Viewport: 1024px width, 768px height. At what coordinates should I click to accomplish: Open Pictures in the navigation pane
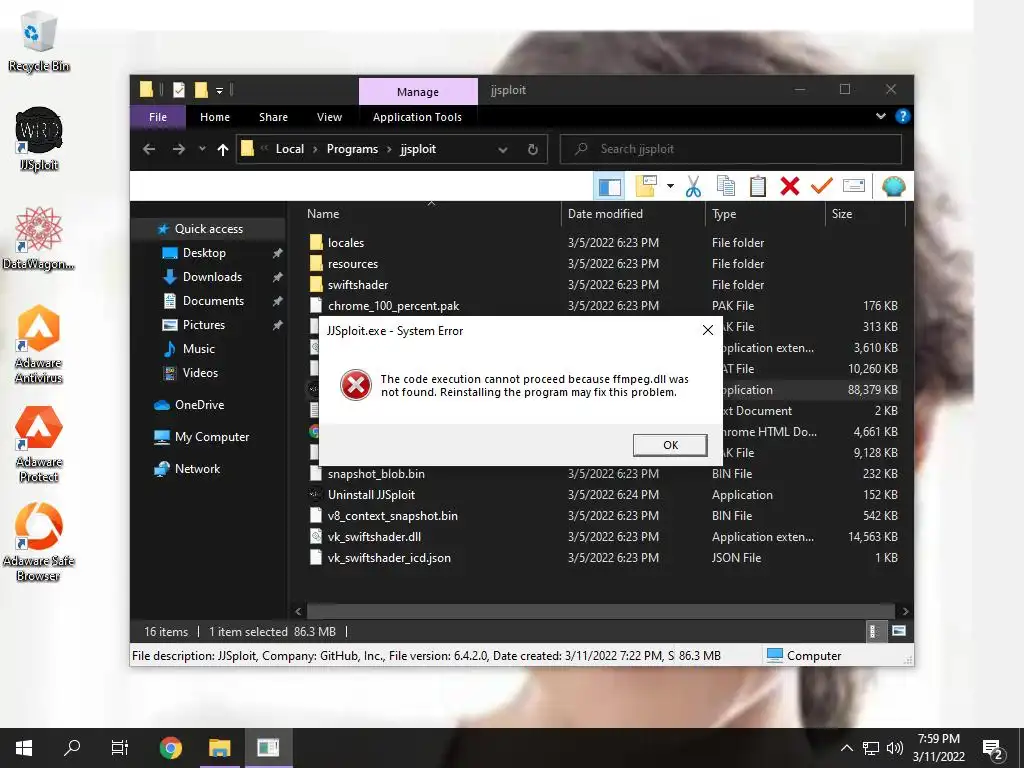(x=204, y=325)
